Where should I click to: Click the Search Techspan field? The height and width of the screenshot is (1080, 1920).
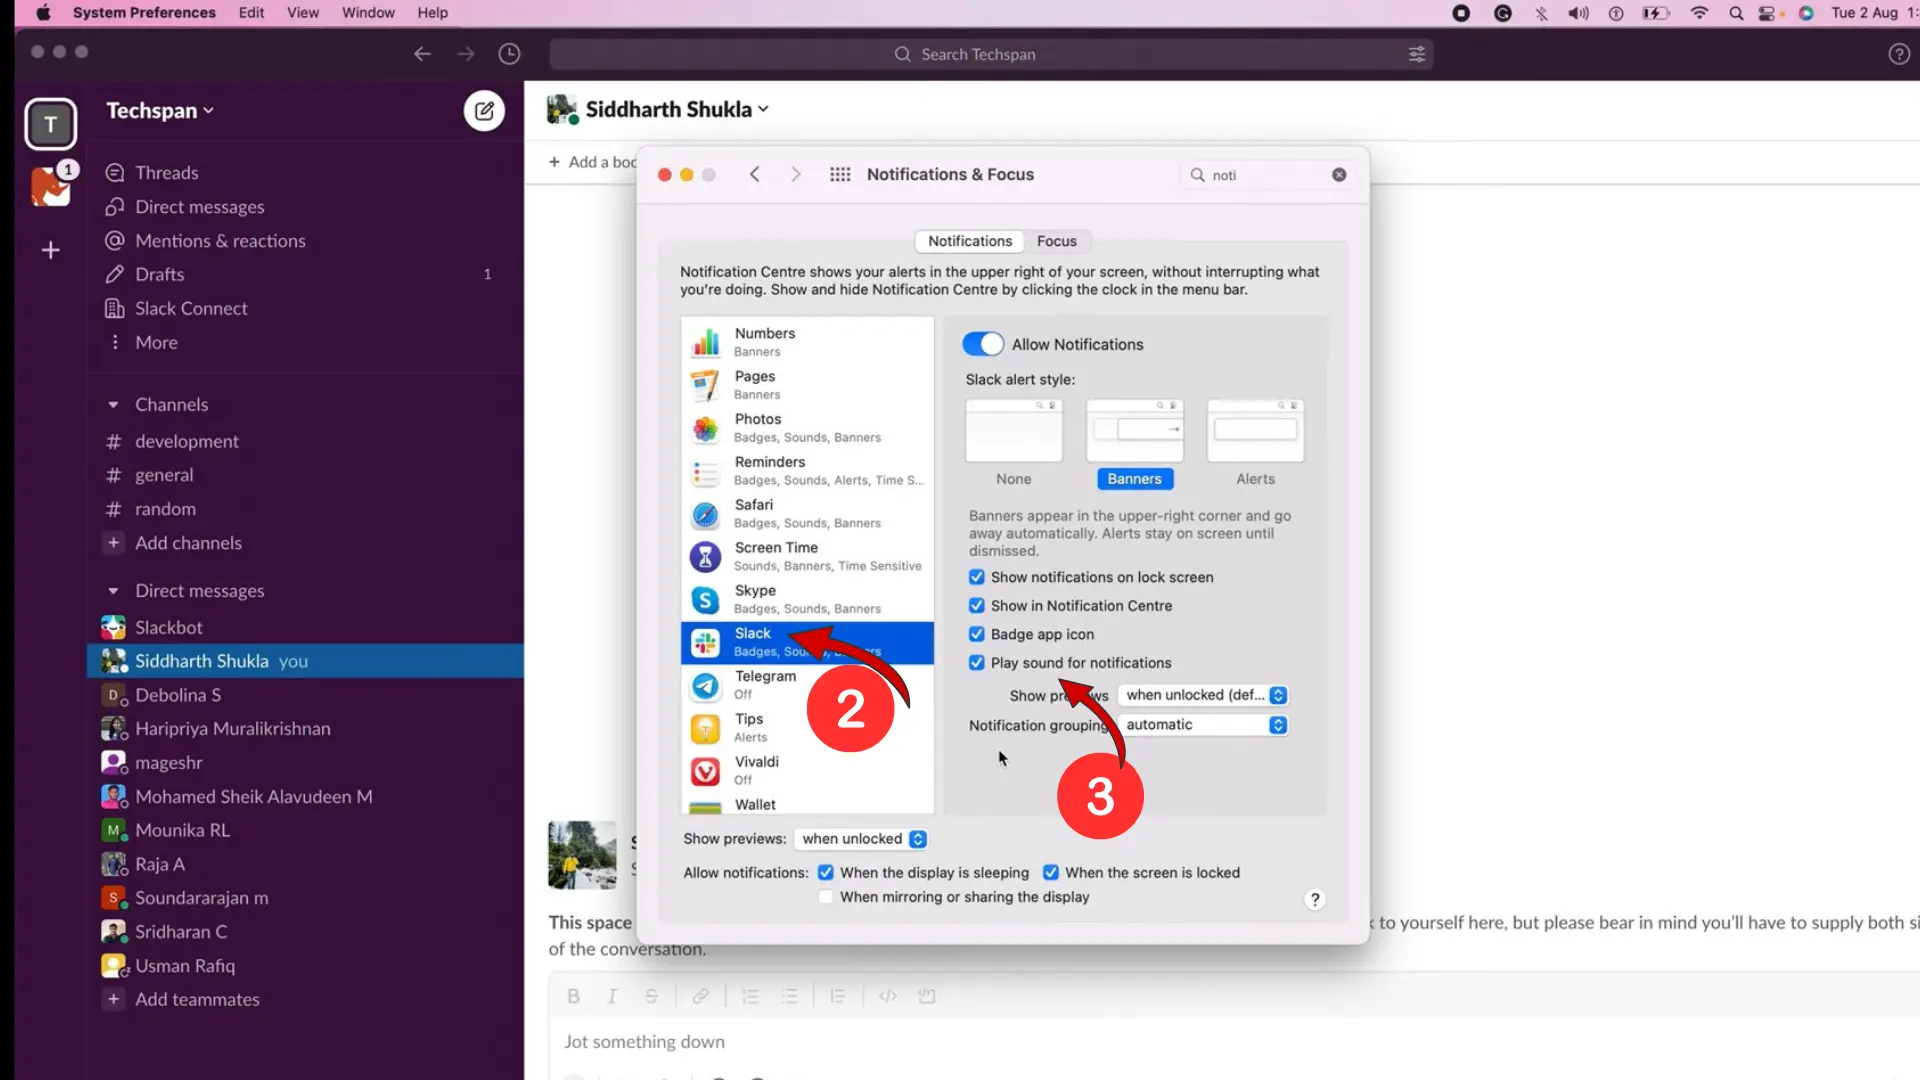tap(991, 54)
